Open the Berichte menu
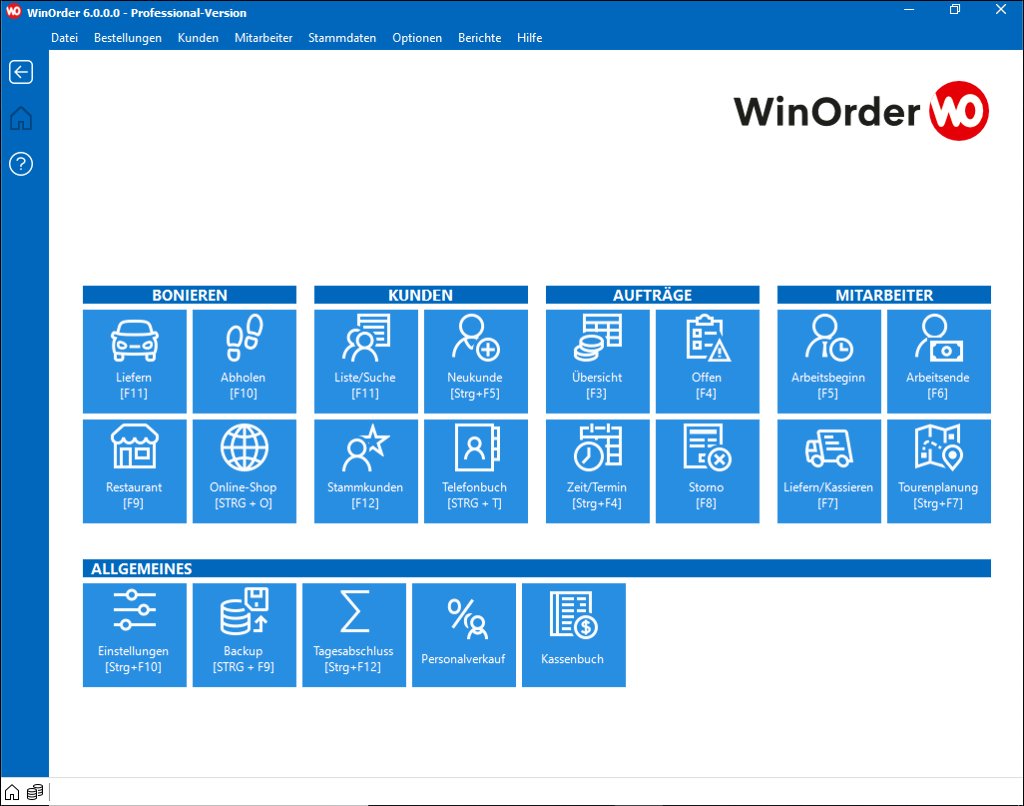This screenshot has height=806, width=1024. [479, 38]
